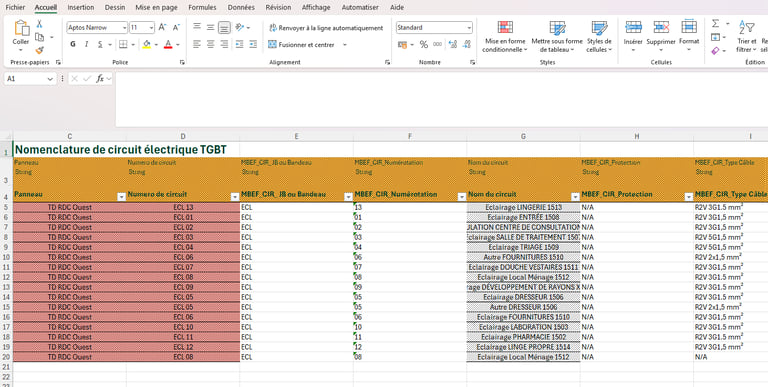Open the Mise en page tab
This screenshot has width=768, height=387.
(x=156, y=7)
